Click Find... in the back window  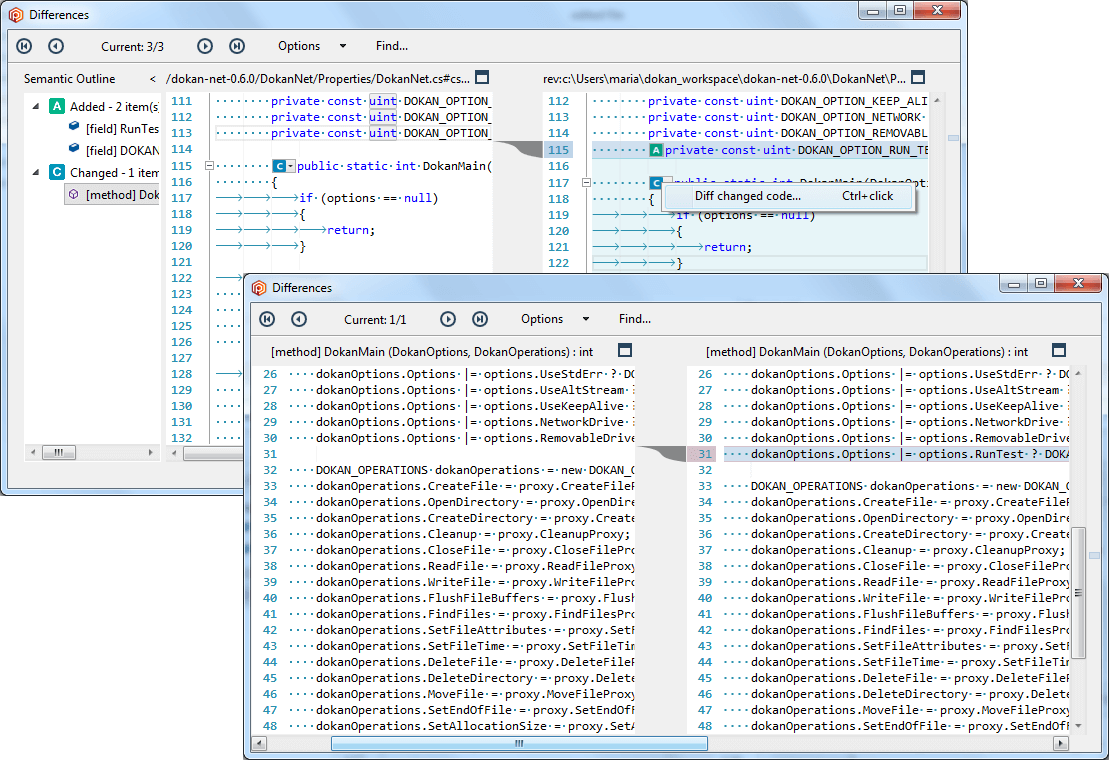point(392,46)
